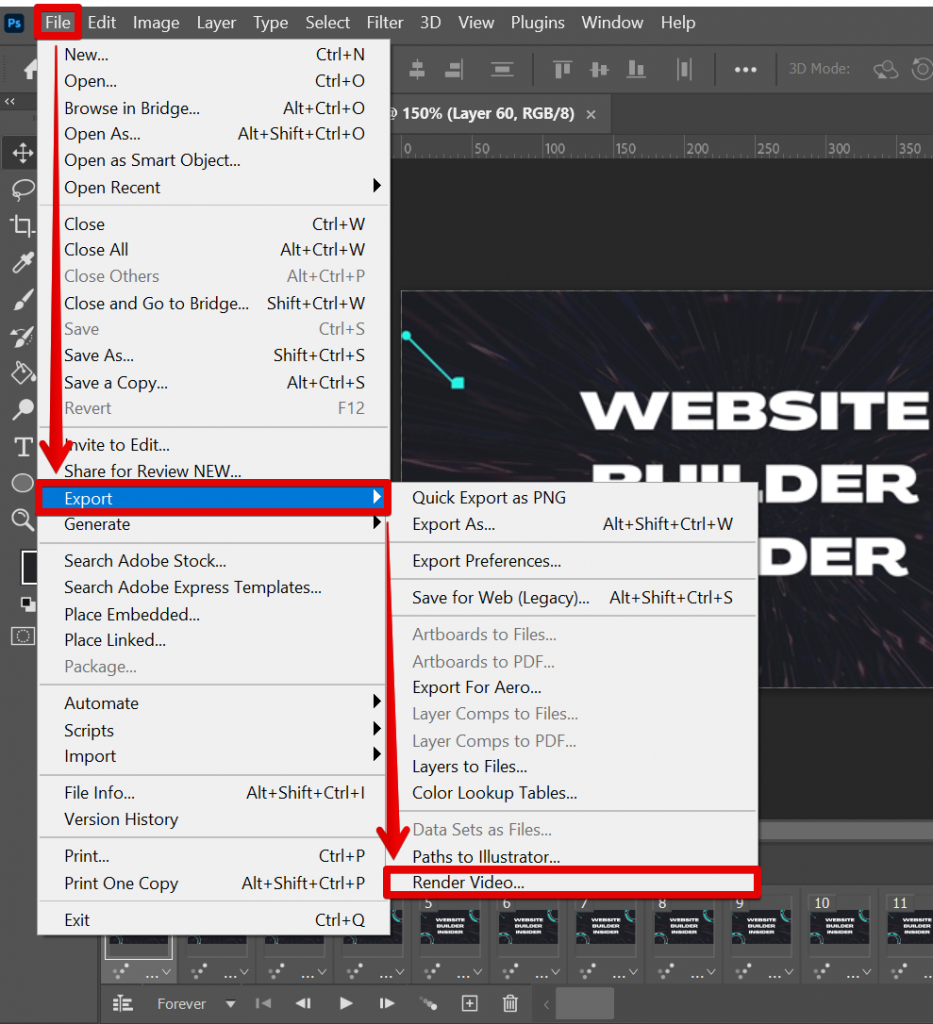Select the Lasso tool
The width and height of the screenshot is (933, 1024).
(x=22, y=190)
